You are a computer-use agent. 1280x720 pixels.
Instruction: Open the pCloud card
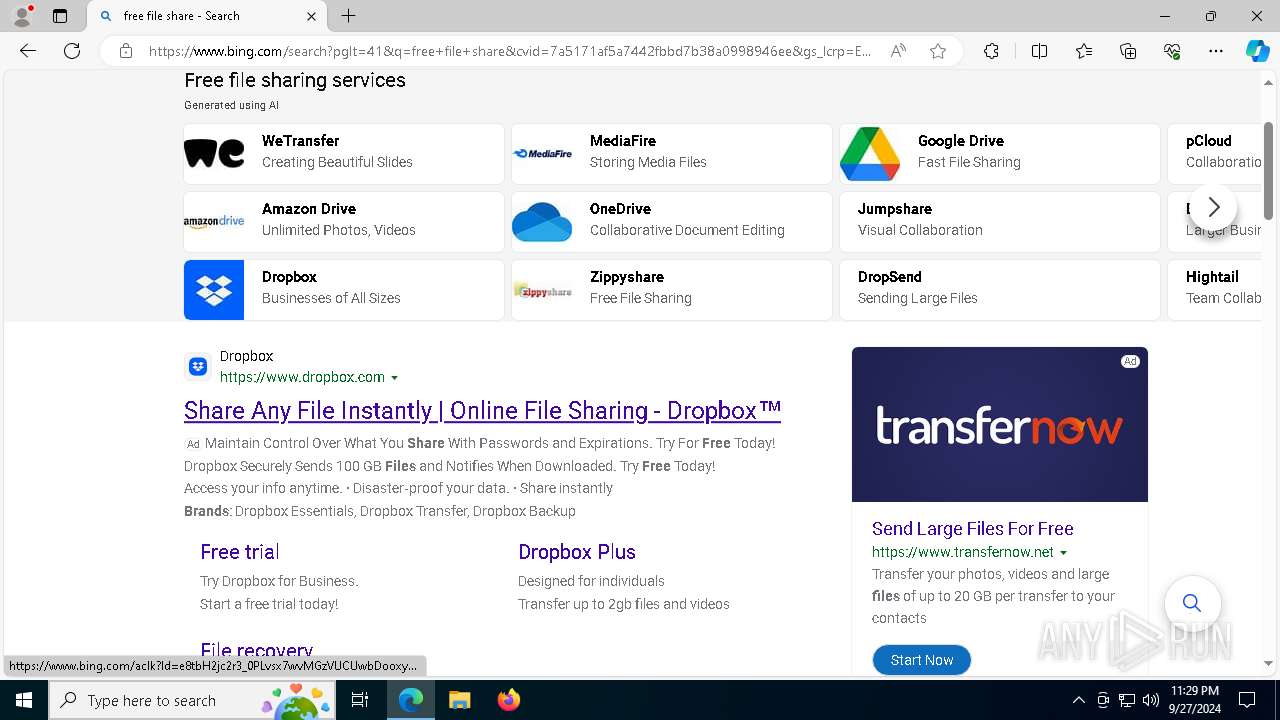(1214, 154)
